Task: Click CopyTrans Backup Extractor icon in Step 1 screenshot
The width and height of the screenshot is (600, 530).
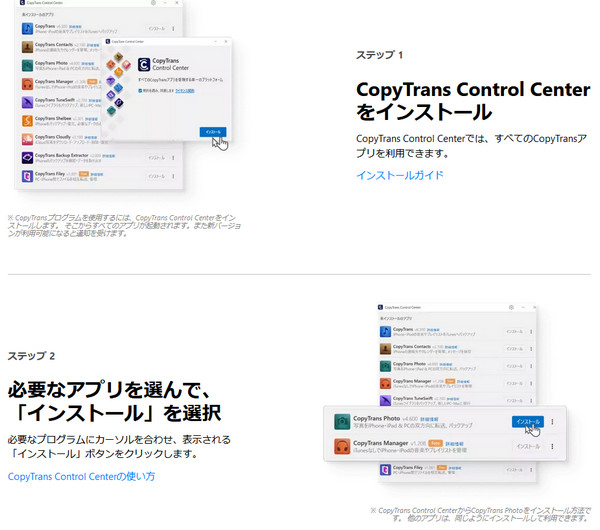Action: (x=27, y=158)
